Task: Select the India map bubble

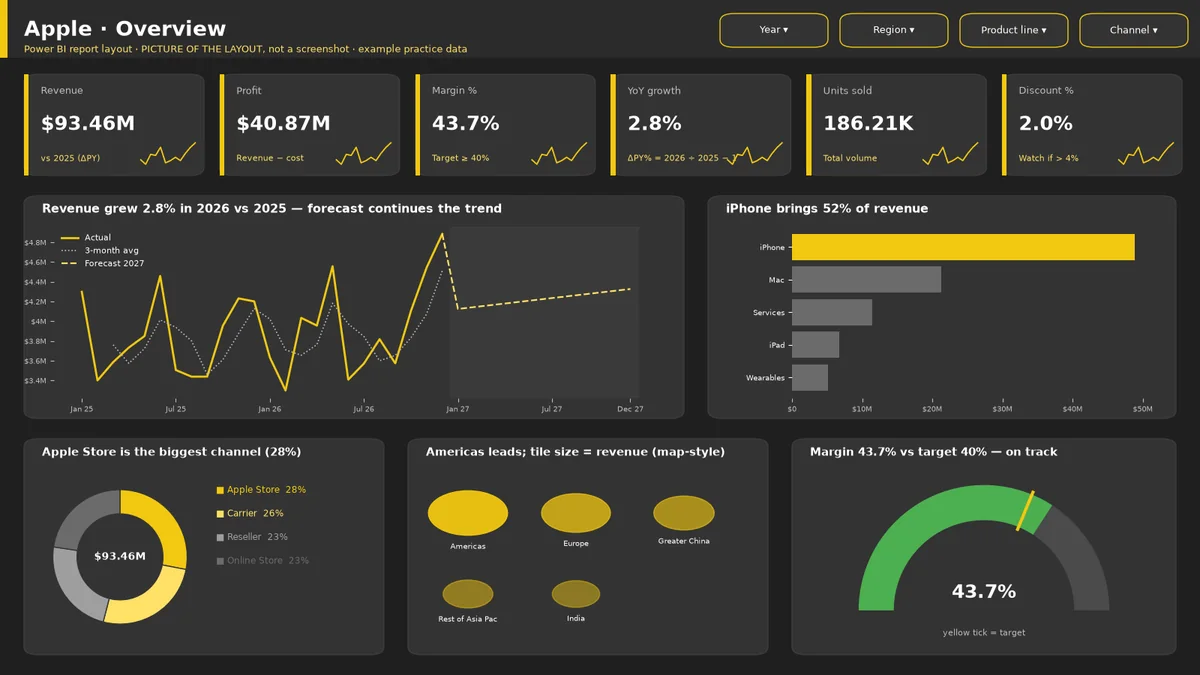Action: pyautogui.click(x=576, y=594)
